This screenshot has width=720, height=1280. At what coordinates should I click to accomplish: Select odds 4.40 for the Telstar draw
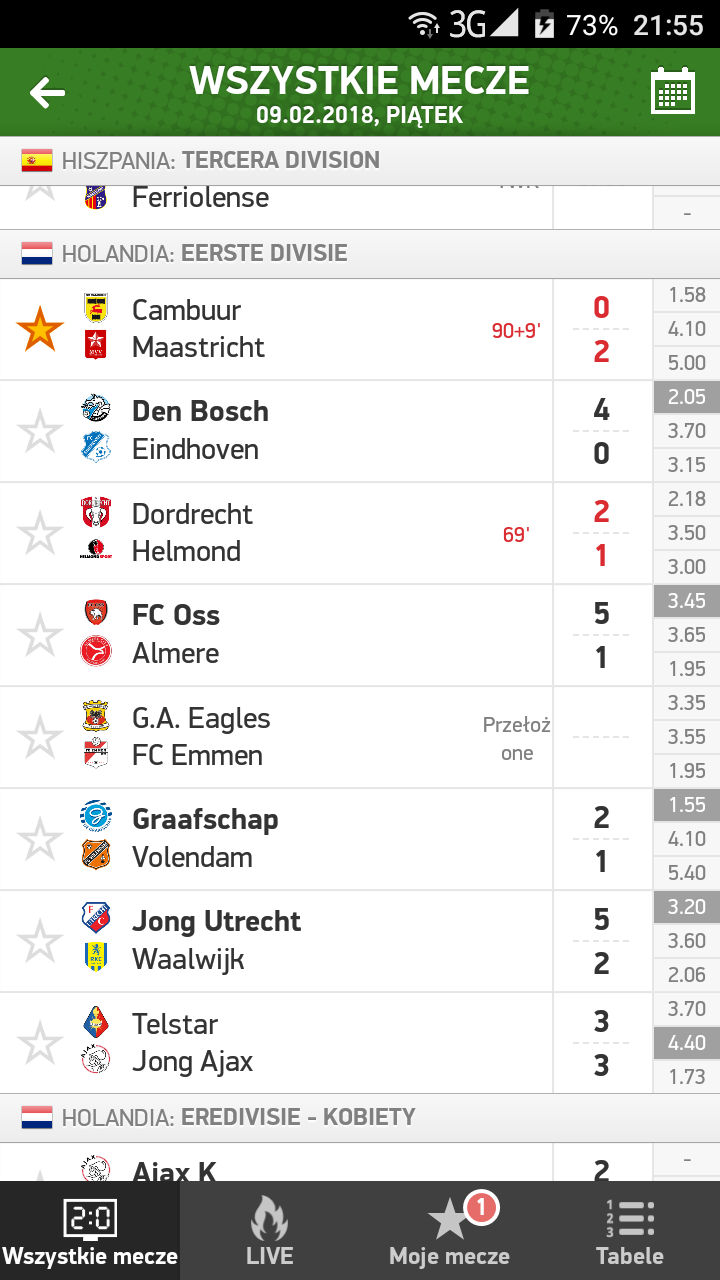[x=687, y=1043]
